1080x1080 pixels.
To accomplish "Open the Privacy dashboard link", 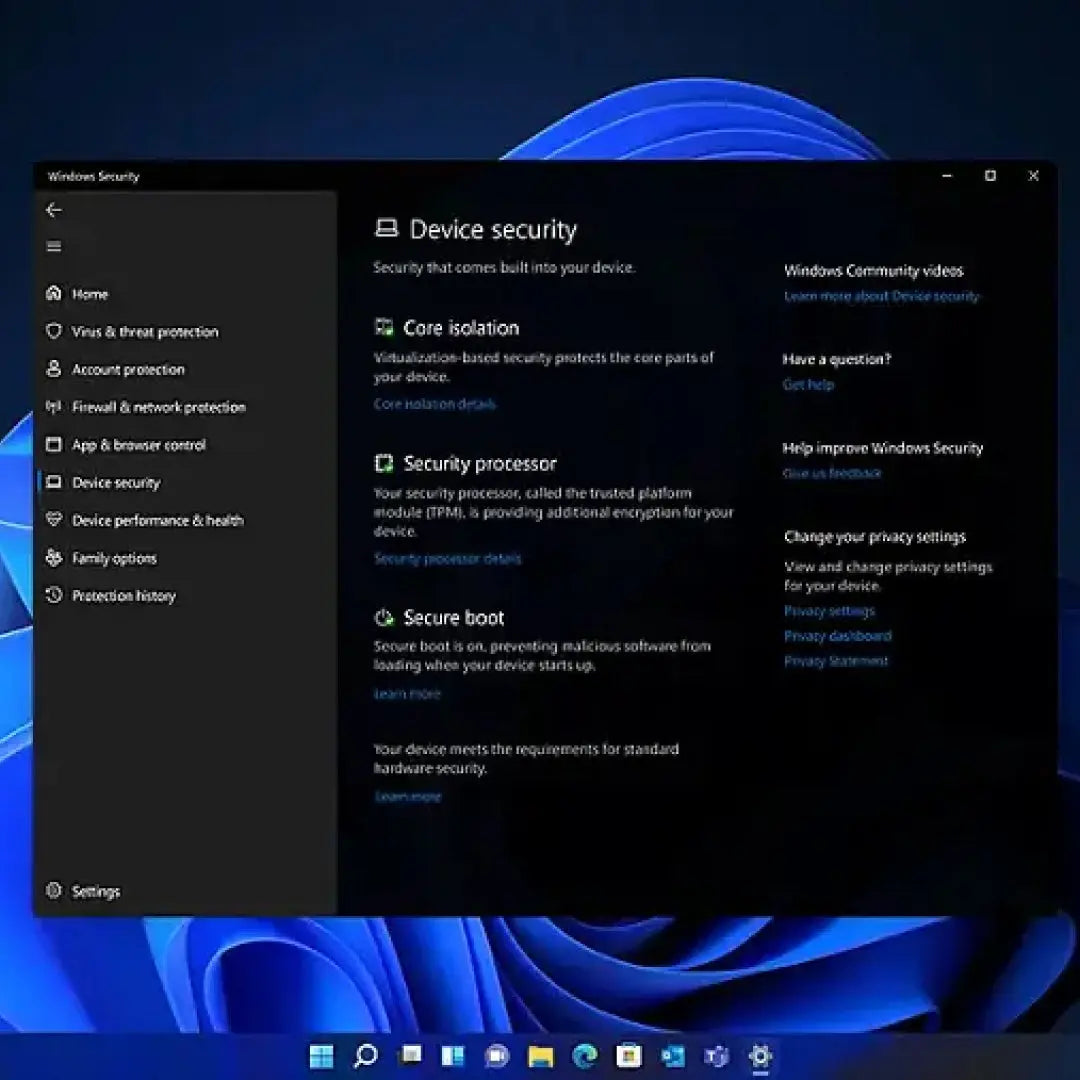I will 837,636.
